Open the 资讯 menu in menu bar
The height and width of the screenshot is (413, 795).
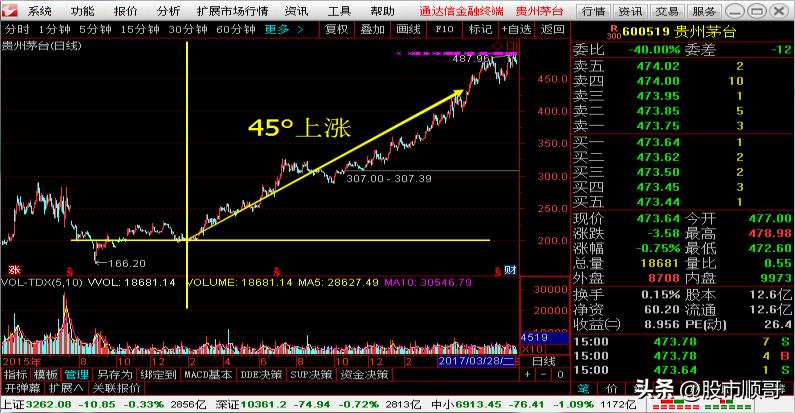tap(296, 11)
